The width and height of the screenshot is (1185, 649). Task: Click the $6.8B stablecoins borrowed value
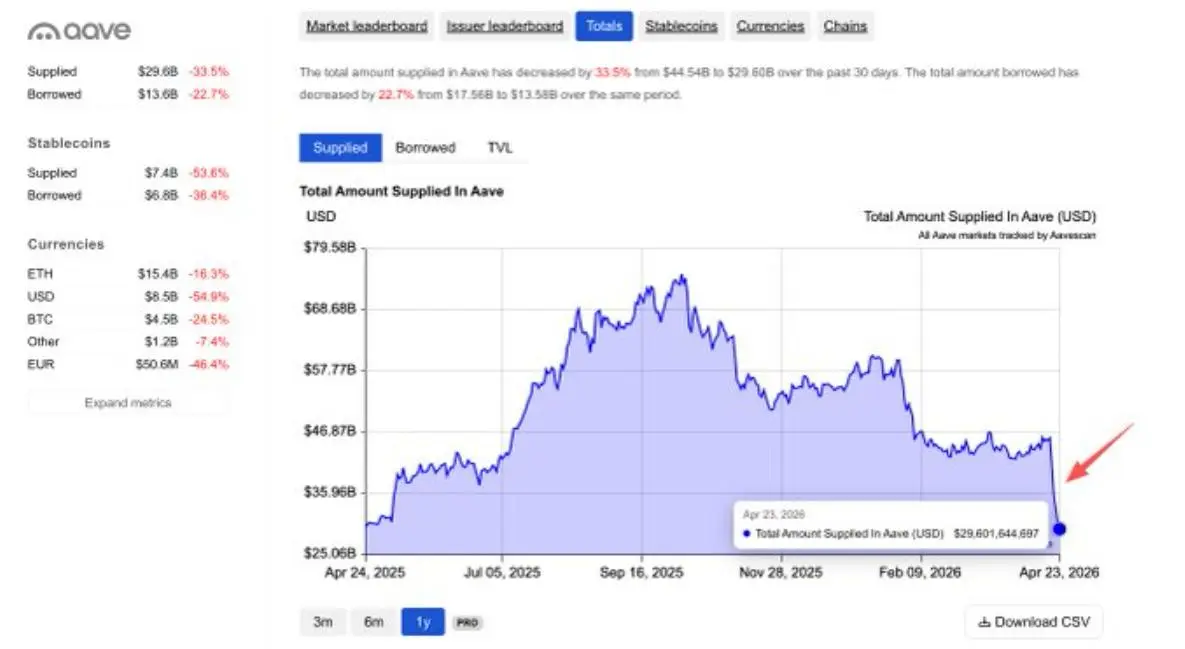pos(161,195)
